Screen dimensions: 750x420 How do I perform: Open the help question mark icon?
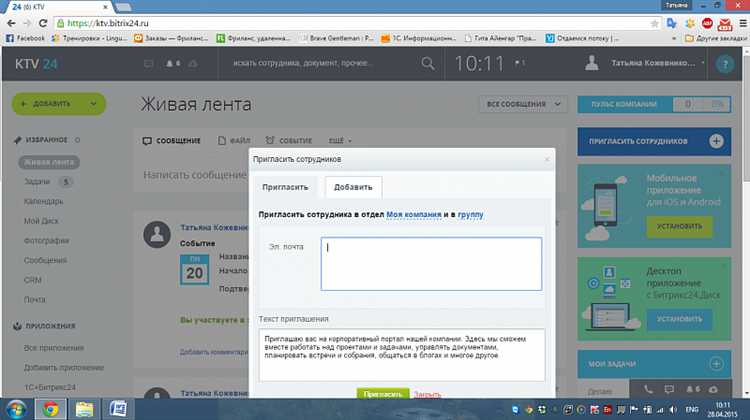[725, 64]
